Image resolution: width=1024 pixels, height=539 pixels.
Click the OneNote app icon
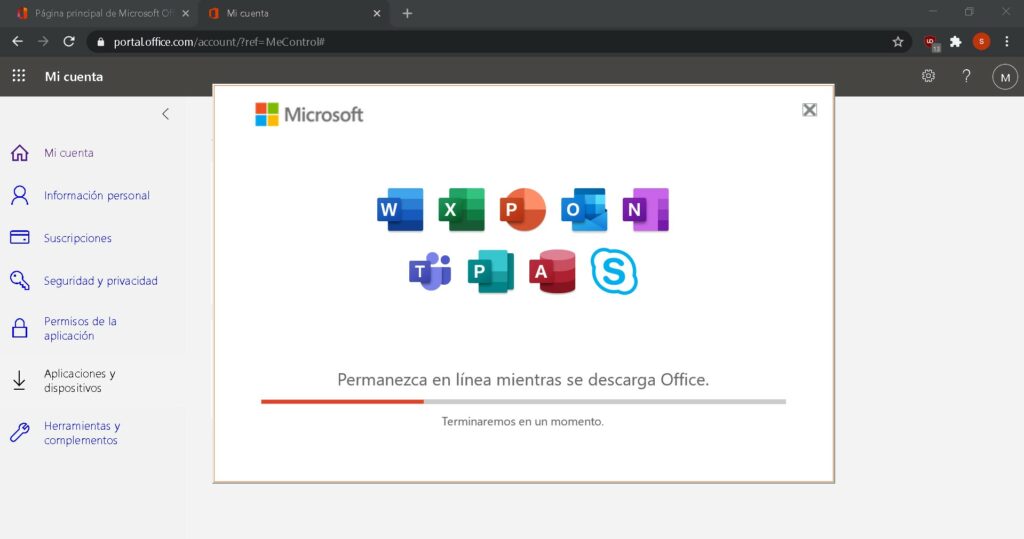point(645,210)
